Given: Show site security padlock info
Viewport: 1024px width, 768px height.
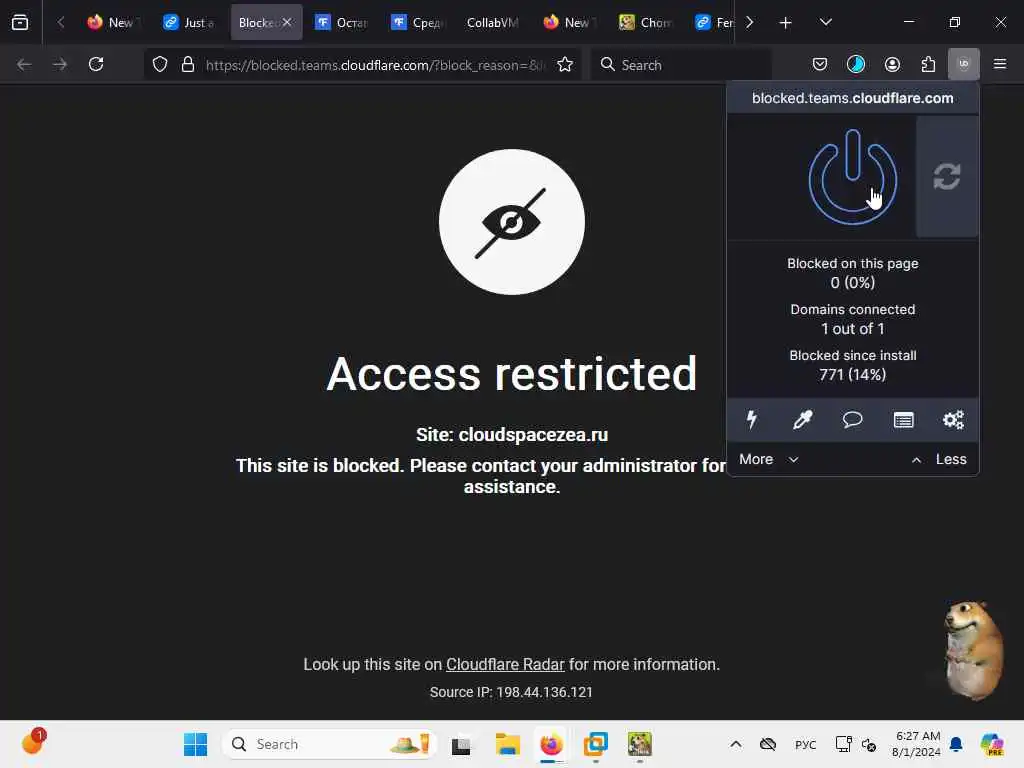Looking at the screenshot, I should [188, 65].
